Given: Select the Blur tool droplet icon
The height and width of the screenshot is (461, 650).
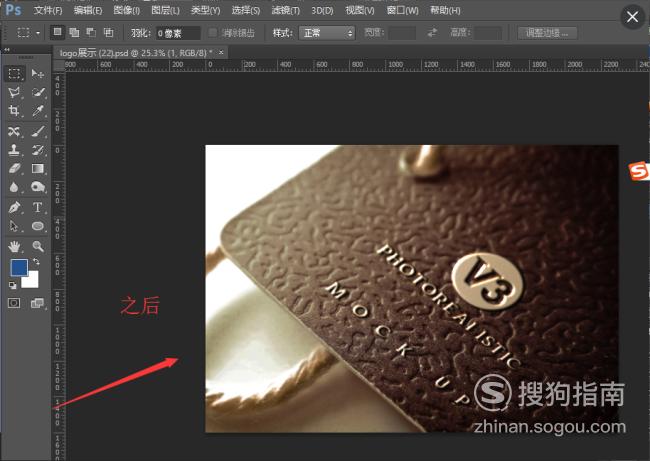Looking at the screenshot, I should pos(14,187).
